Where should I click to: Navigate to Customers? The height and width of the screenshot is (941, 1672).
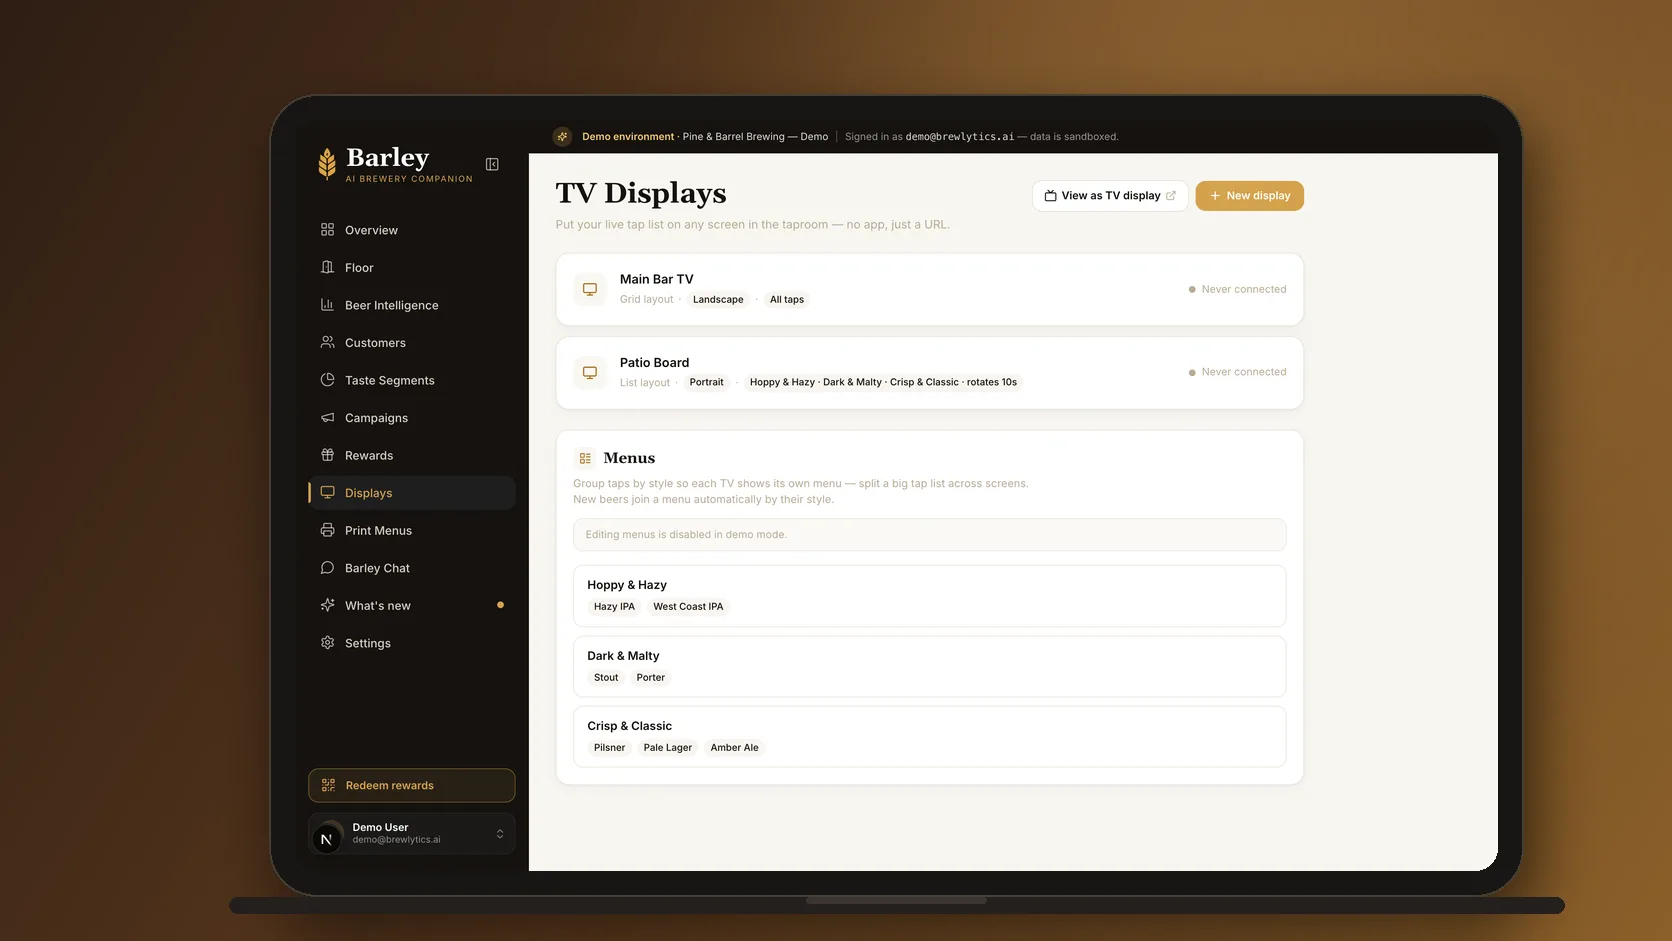click(412, 342)
